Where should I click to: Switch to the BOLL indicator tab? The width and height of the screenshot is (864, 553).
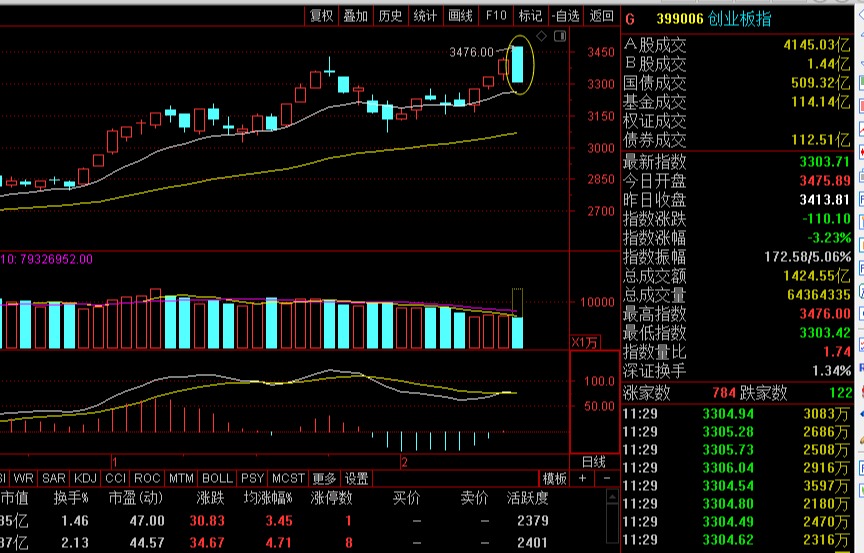[217, 479]
